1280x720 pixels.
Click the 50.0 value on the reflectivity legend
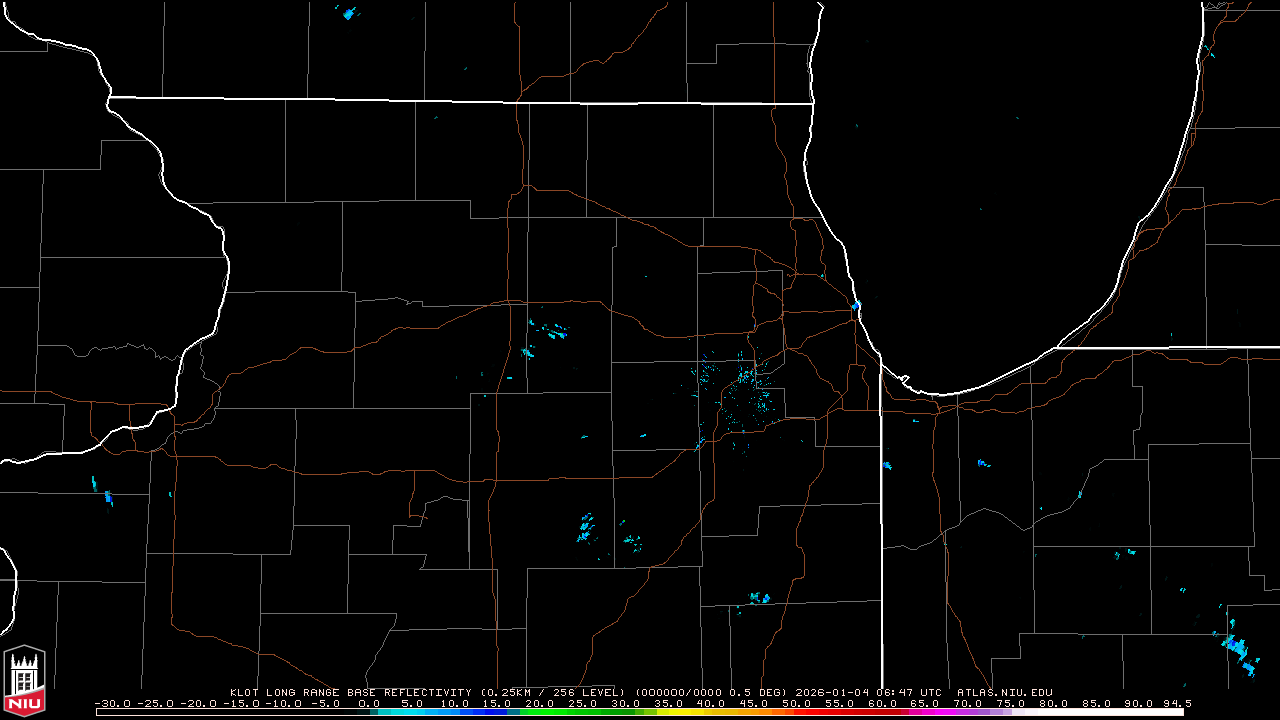[797, 703]
